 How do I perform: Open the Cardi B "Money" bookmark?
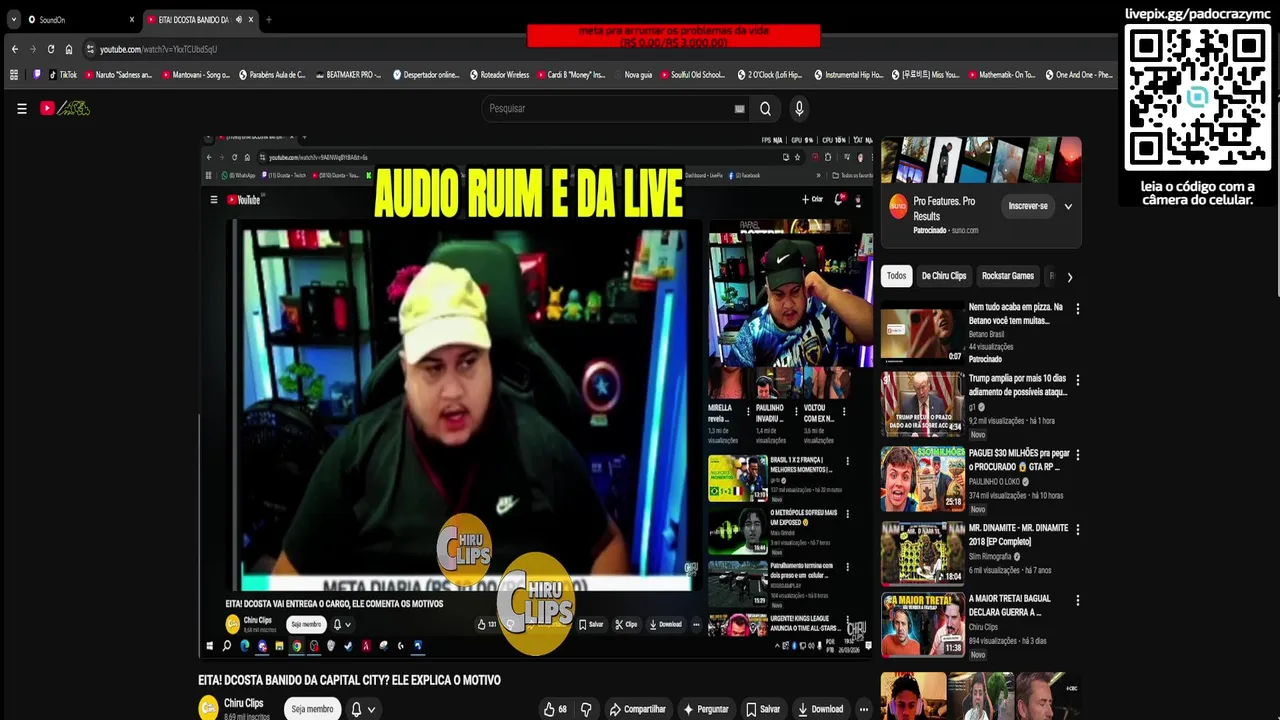[571, 74]
